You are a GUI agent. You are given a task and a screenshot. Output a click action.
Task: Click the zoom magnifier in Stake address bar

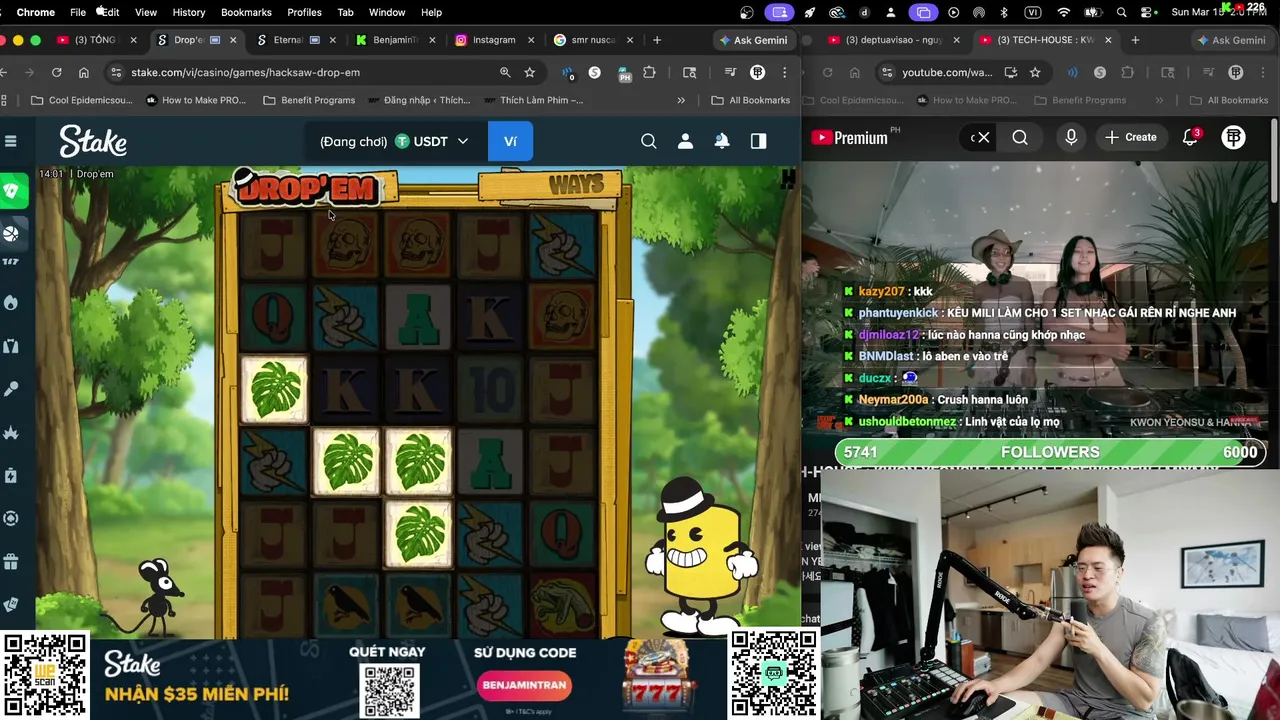[x=505, y=72]
